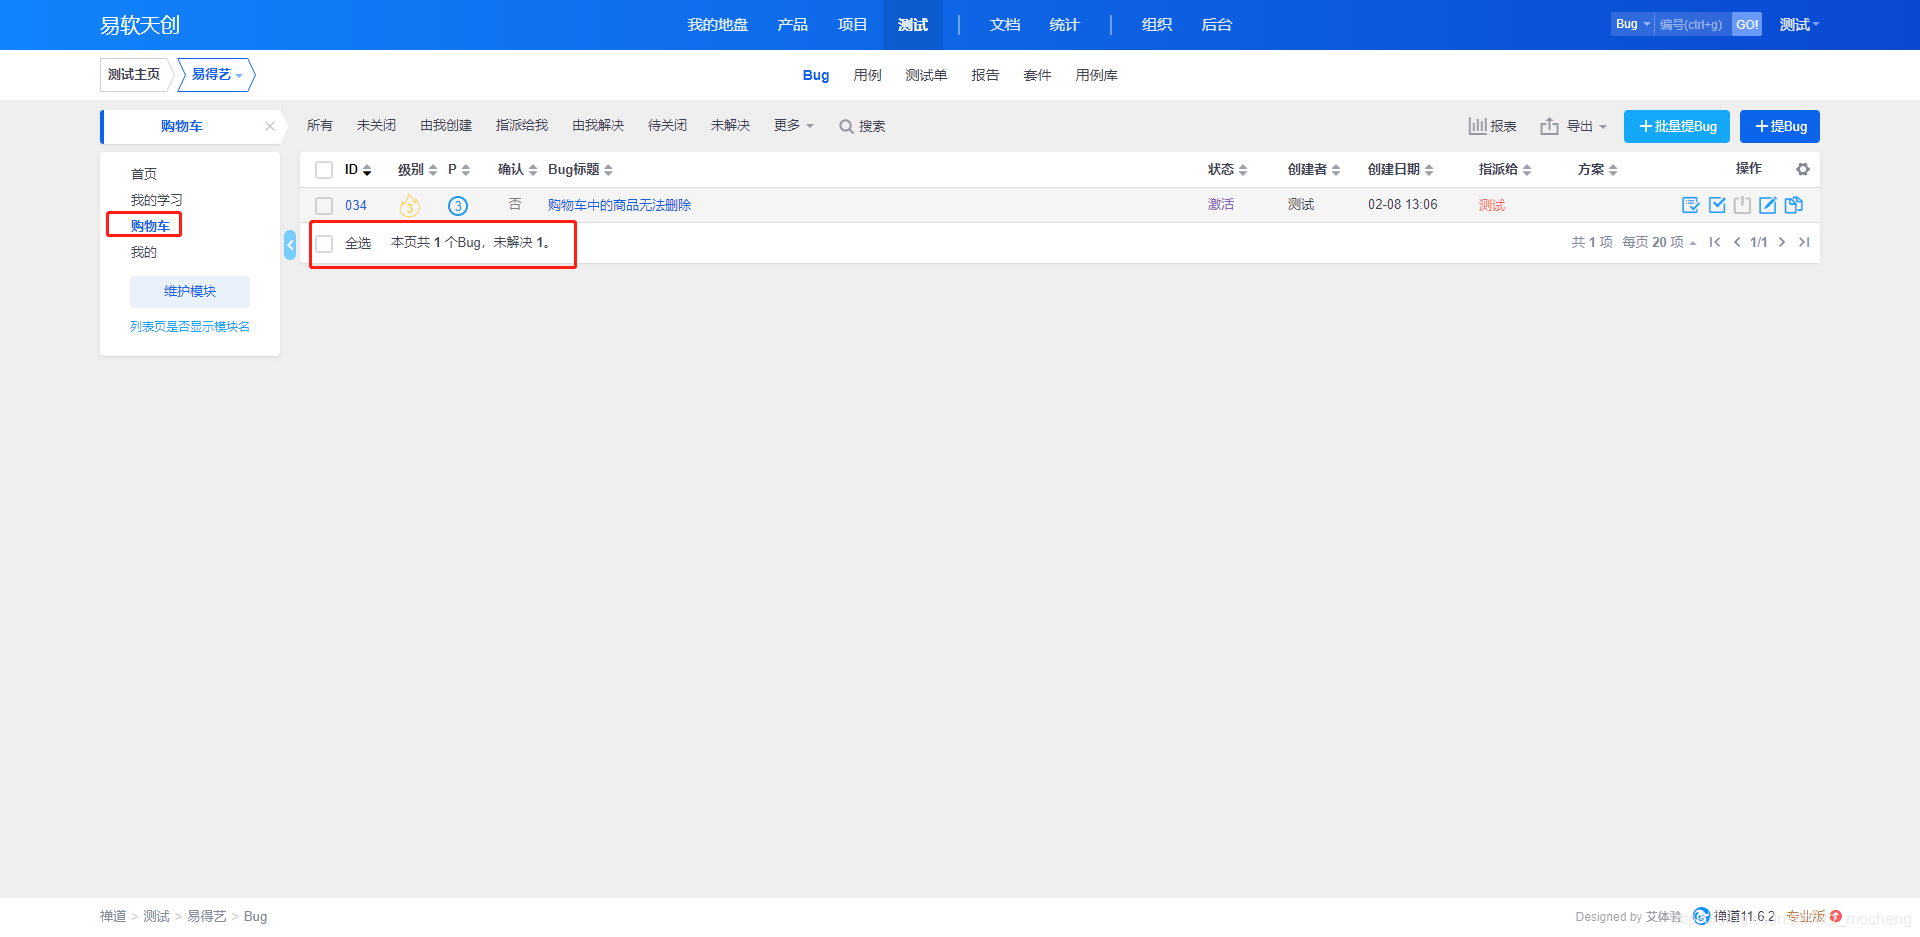Screen dimensions: 1920x937
Task: Select 我的学习 module in sidebar tree
Action: pyautogui.click(x=157, y=200)
